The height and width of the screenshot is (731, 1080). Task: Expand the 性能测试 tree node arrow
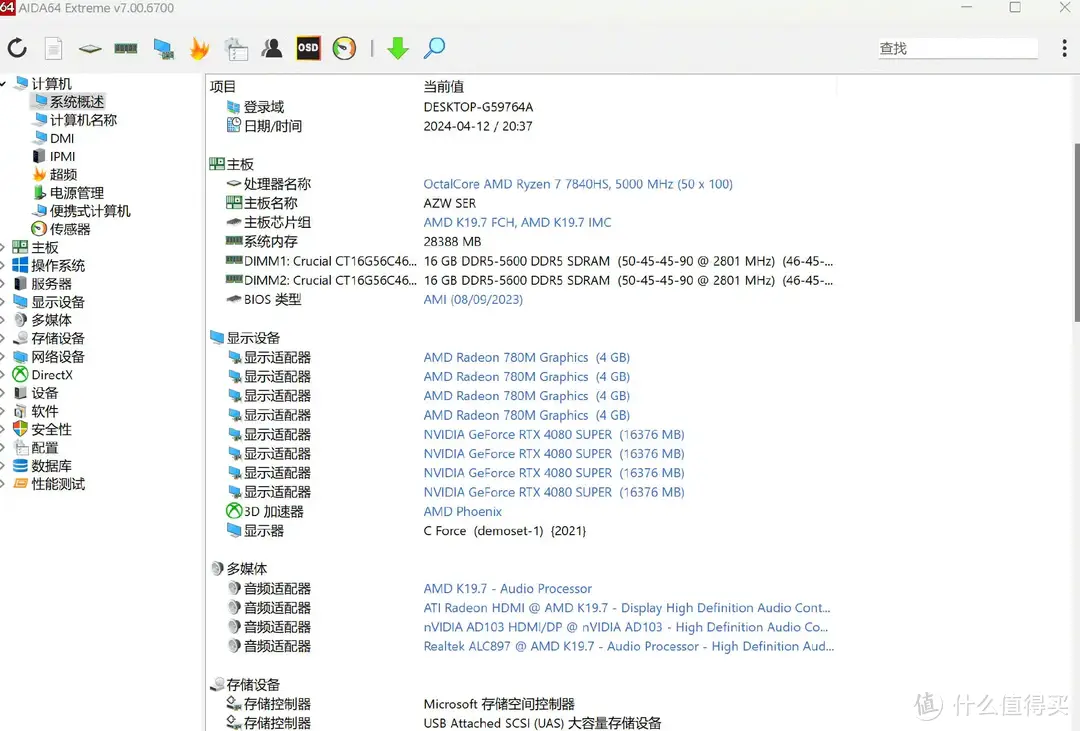click(3, 484)
